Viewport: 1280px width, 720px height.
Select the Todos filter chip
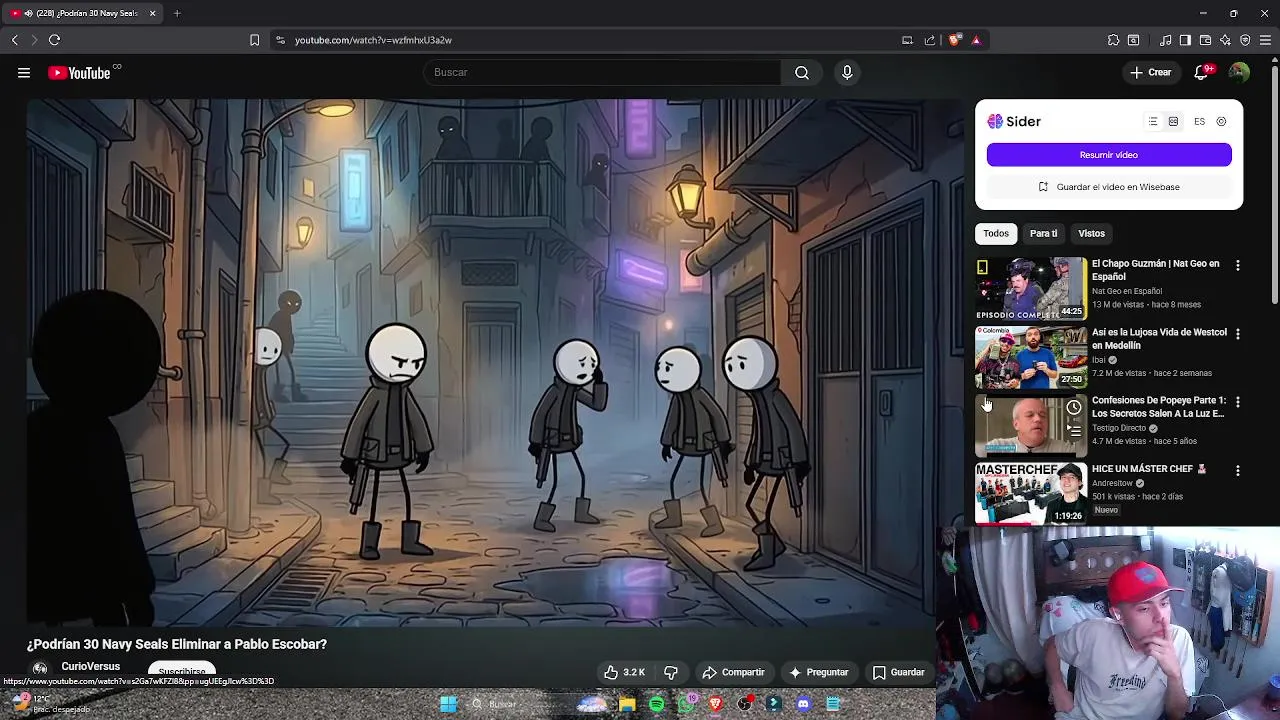coord(996,233)
